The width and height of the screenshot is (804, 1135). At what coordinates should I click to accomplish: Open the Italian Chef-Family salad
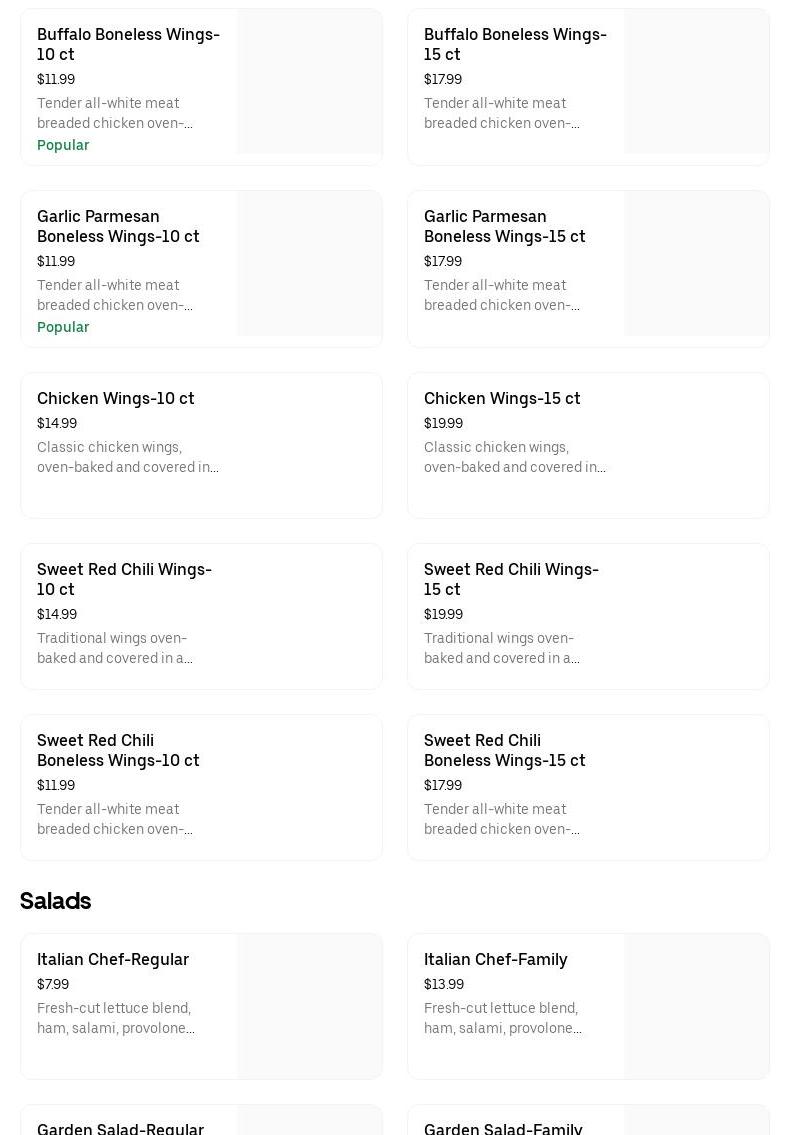[495, 959]
